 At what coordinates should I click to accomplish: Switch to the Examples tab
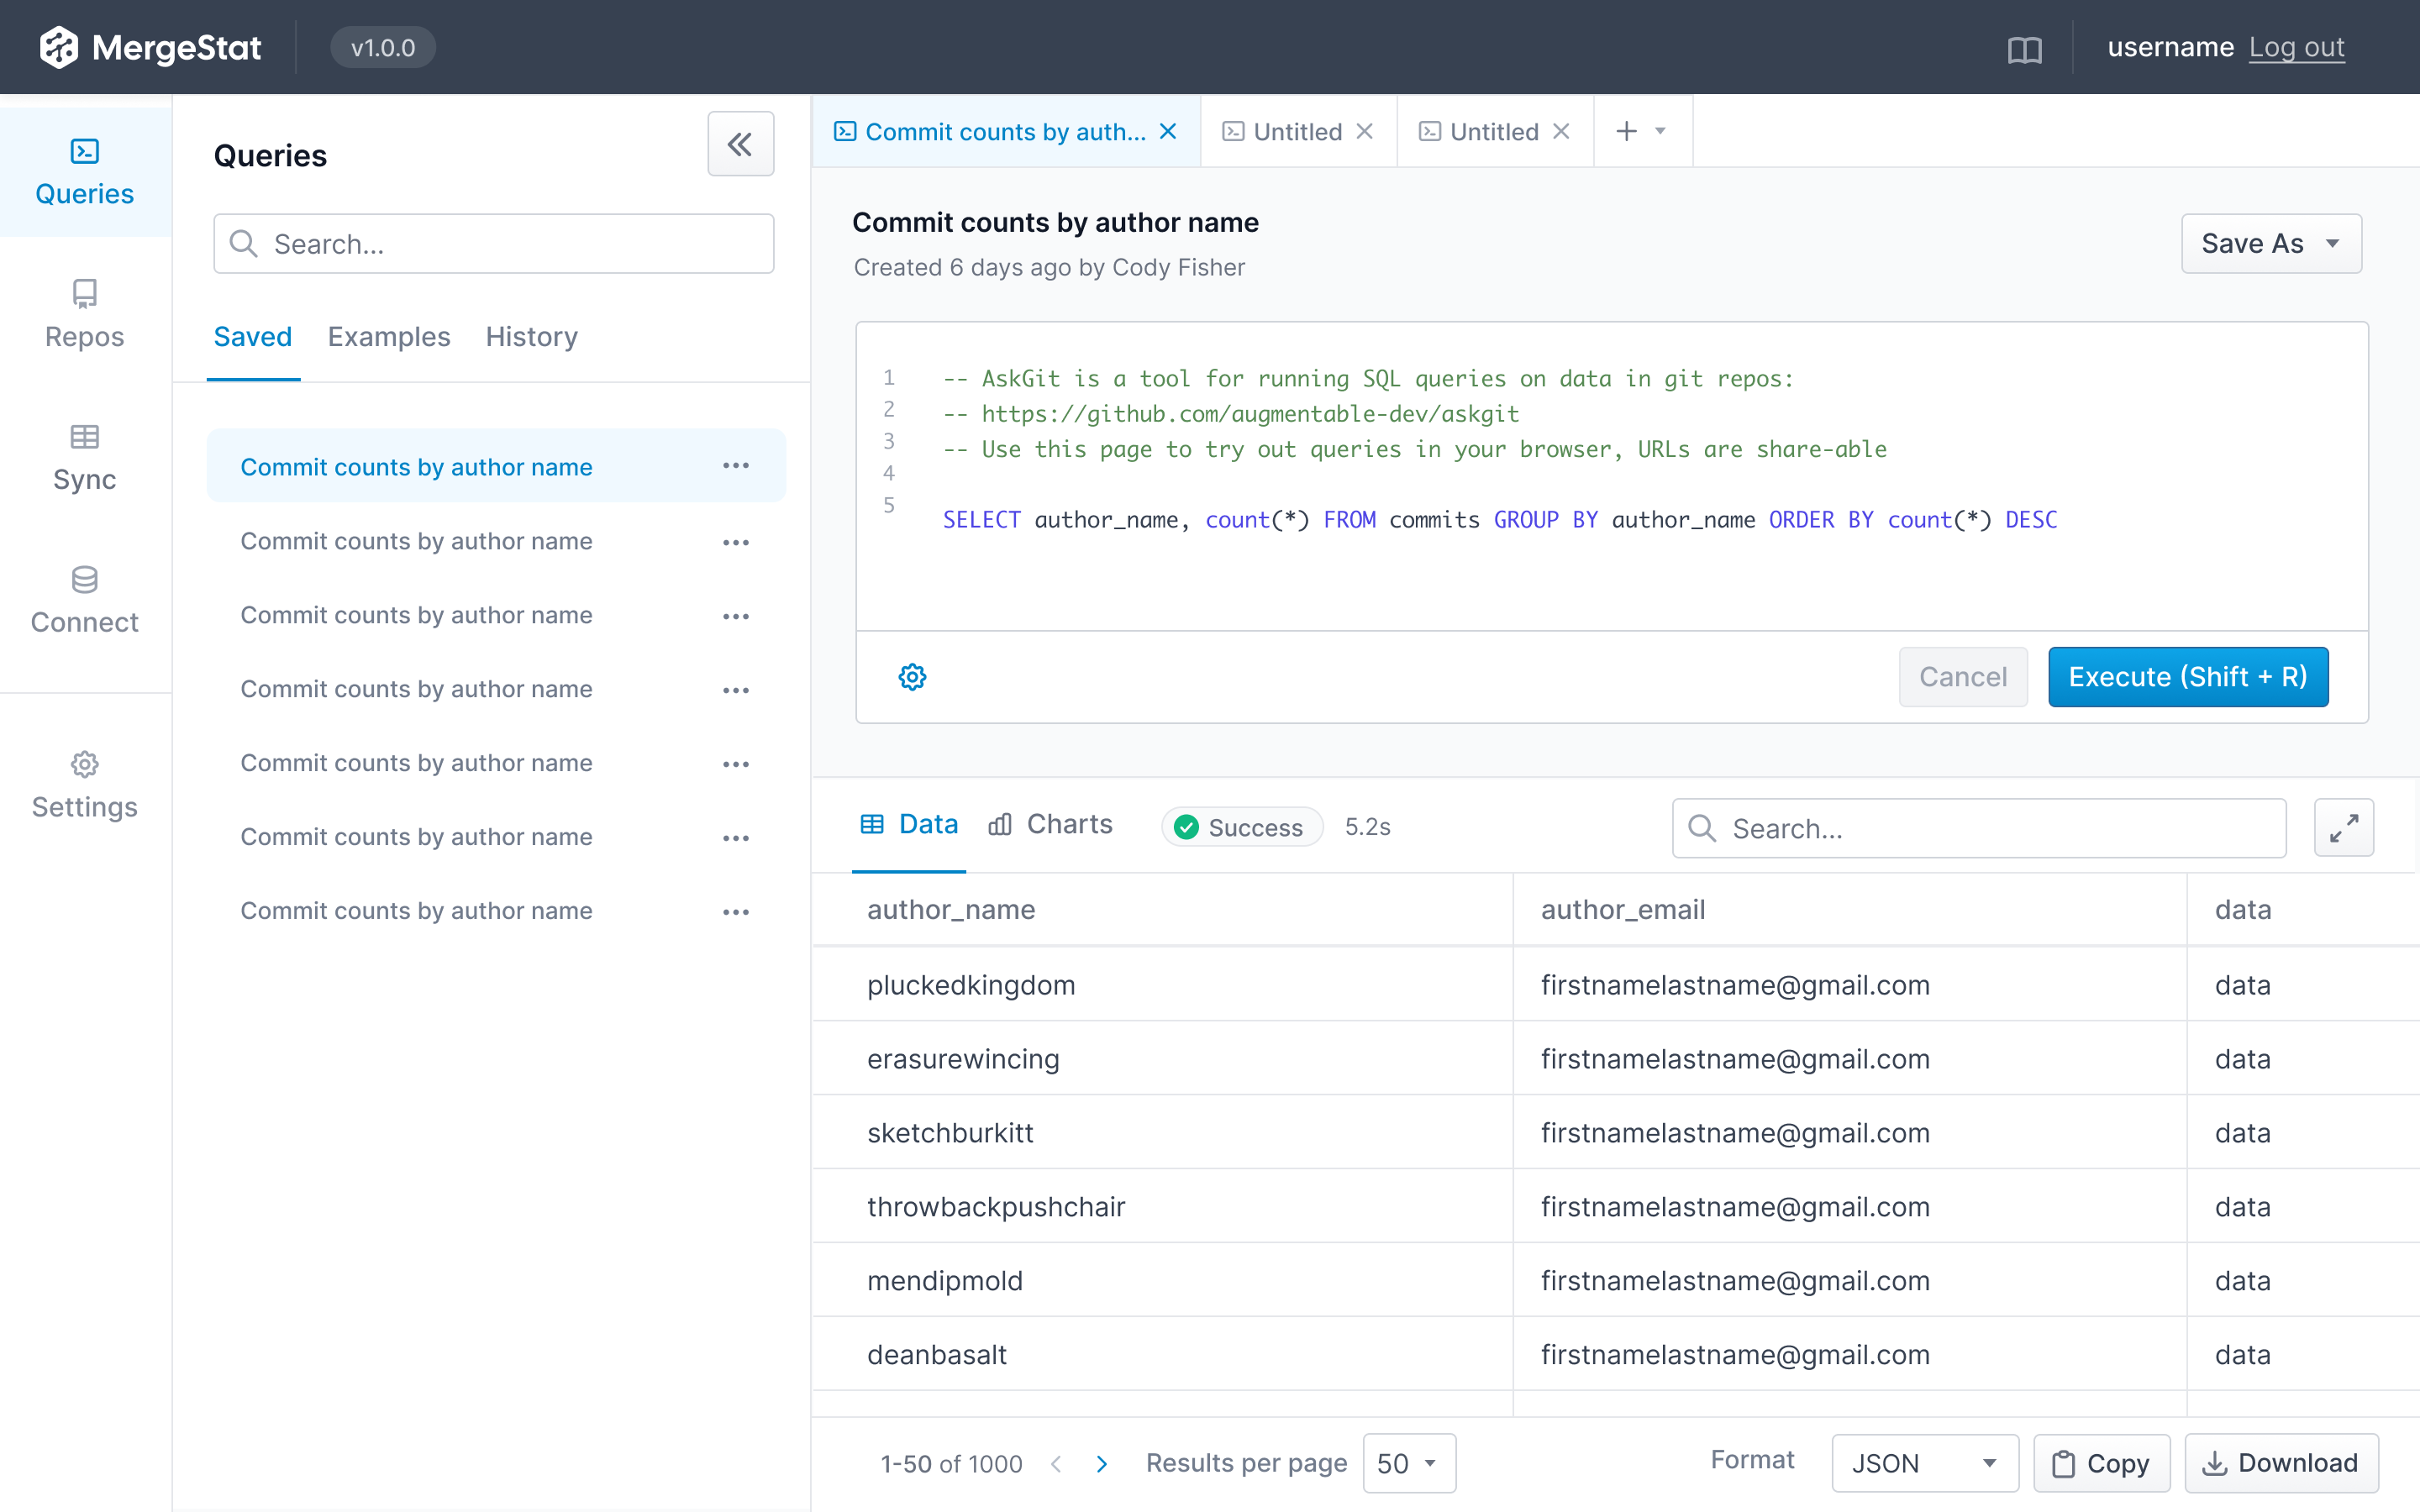pyautogui.click(x=389, y=337)
